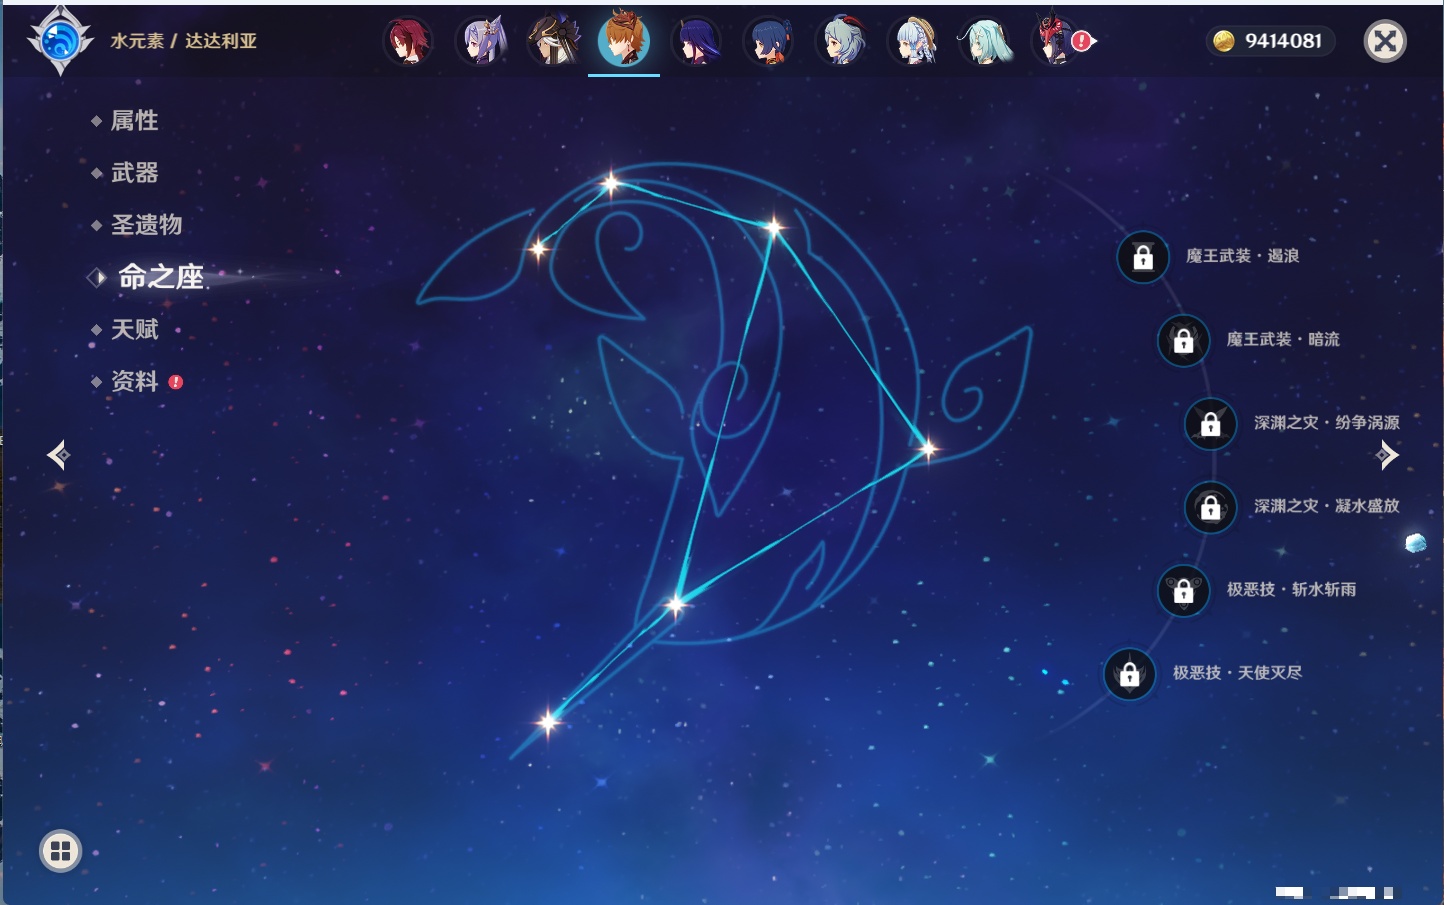Viewport: 1444px width, 905px height.
Task: Pick the avatar wearing a straw hat
Action: [914, 42]
